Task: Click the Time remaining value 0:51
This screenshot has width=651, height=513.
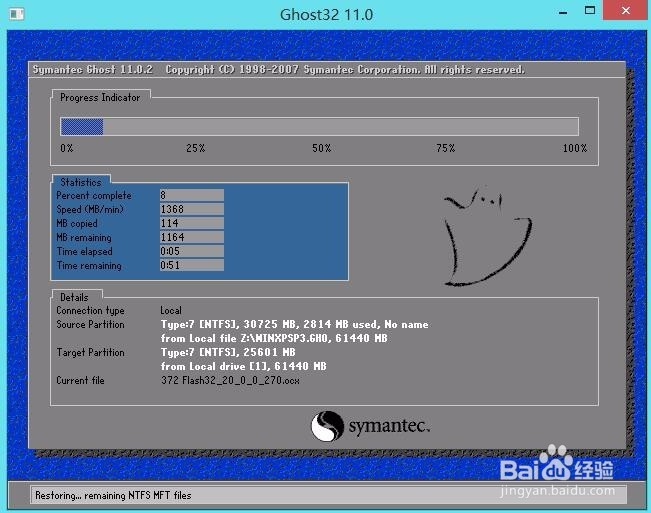Action: point(192,265)
